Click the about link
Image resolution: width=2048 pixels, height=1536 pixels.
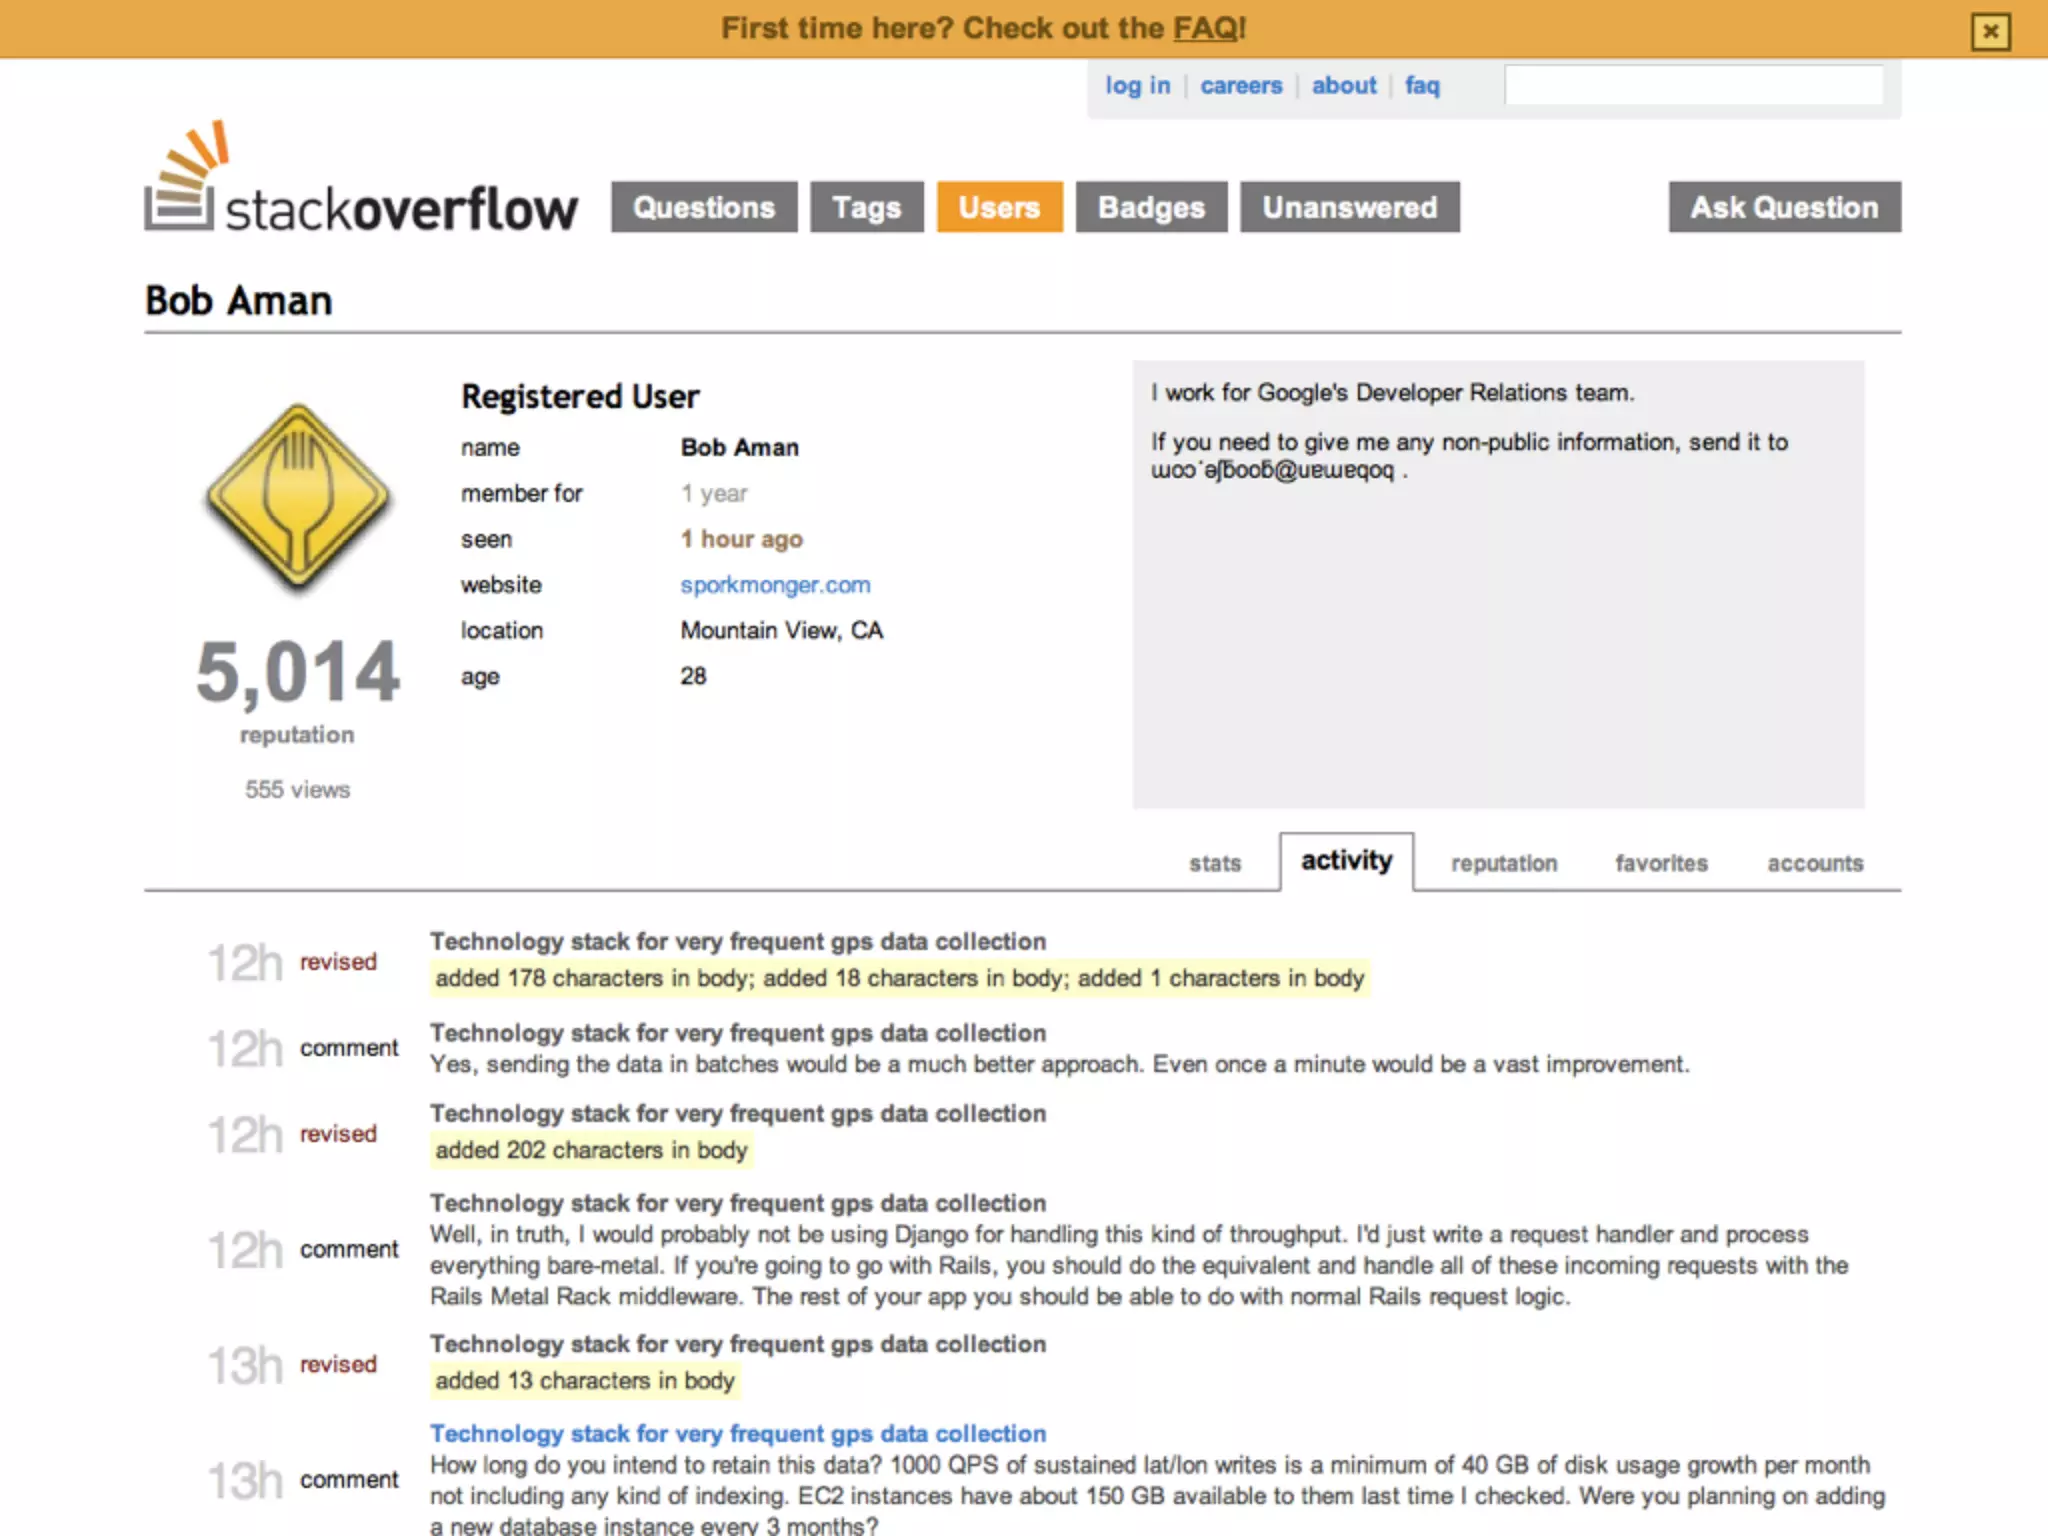1343,86
